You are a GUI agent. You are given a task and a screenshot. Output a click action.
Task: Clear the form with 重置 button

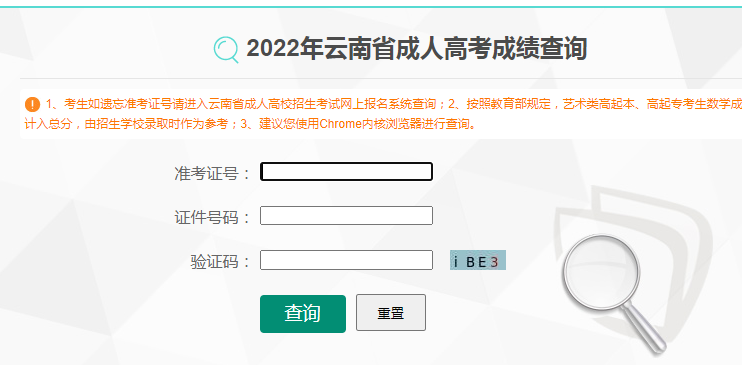click(391, 313)
